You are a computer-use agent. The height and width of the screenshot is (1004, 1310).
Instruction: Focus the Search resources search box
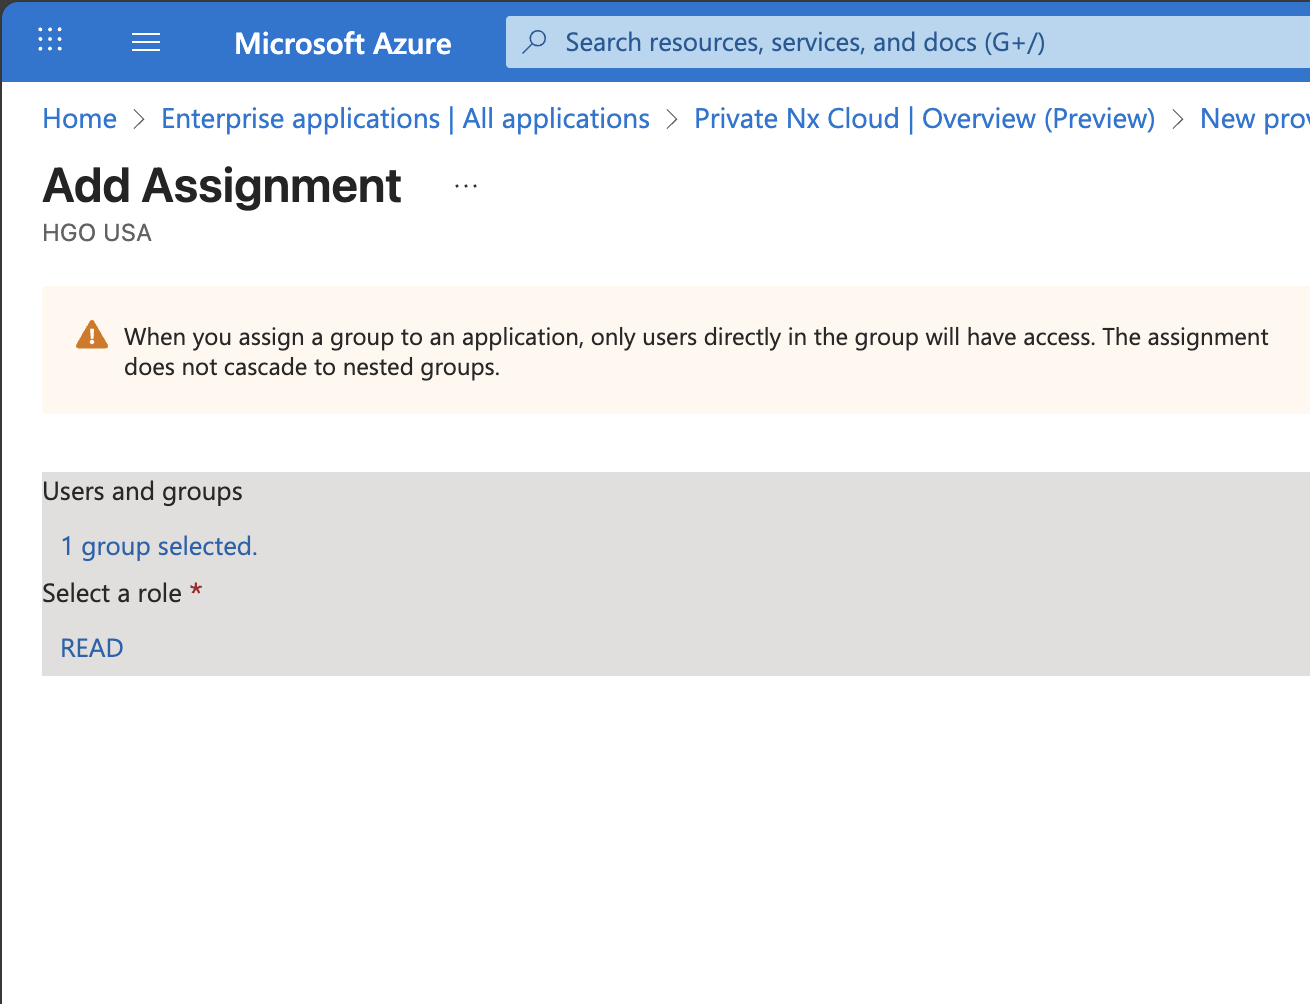click(907, 42)
